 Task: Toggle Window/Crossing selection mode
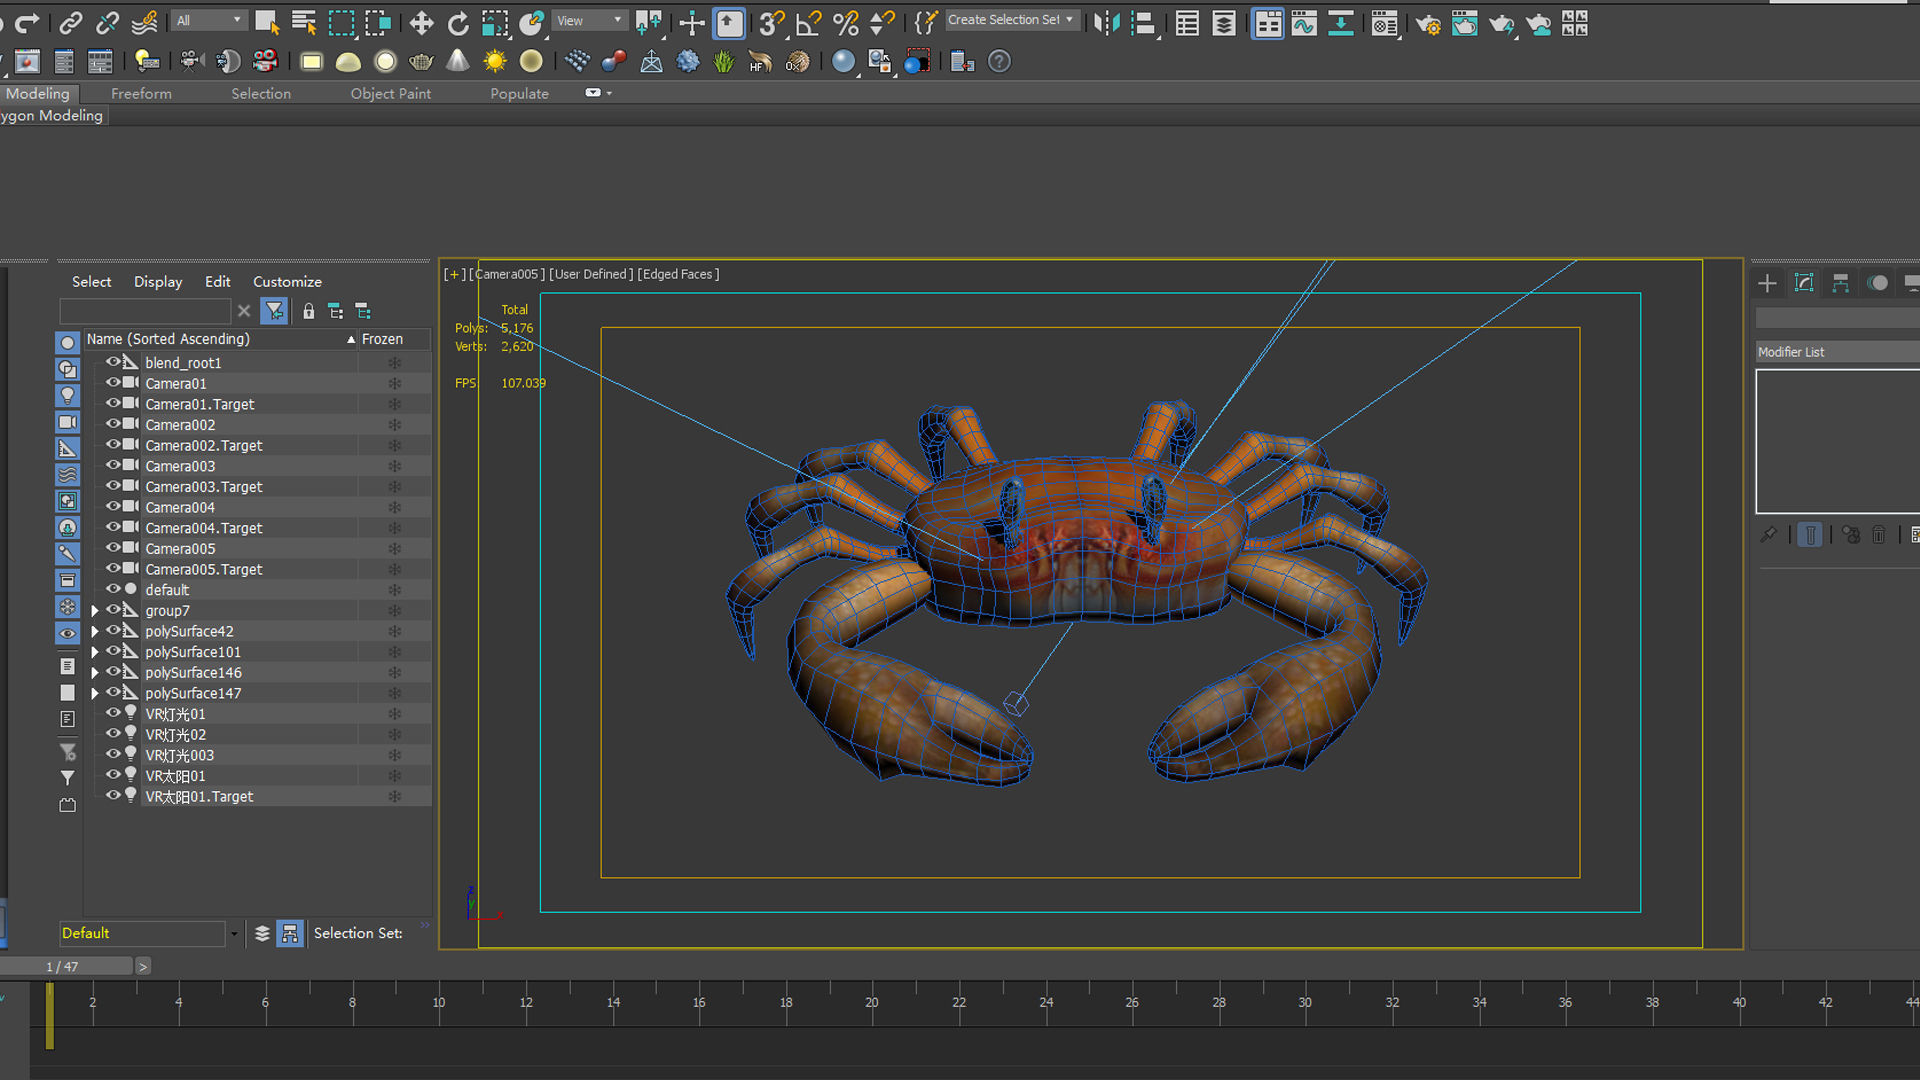click(x=378, y=24)
